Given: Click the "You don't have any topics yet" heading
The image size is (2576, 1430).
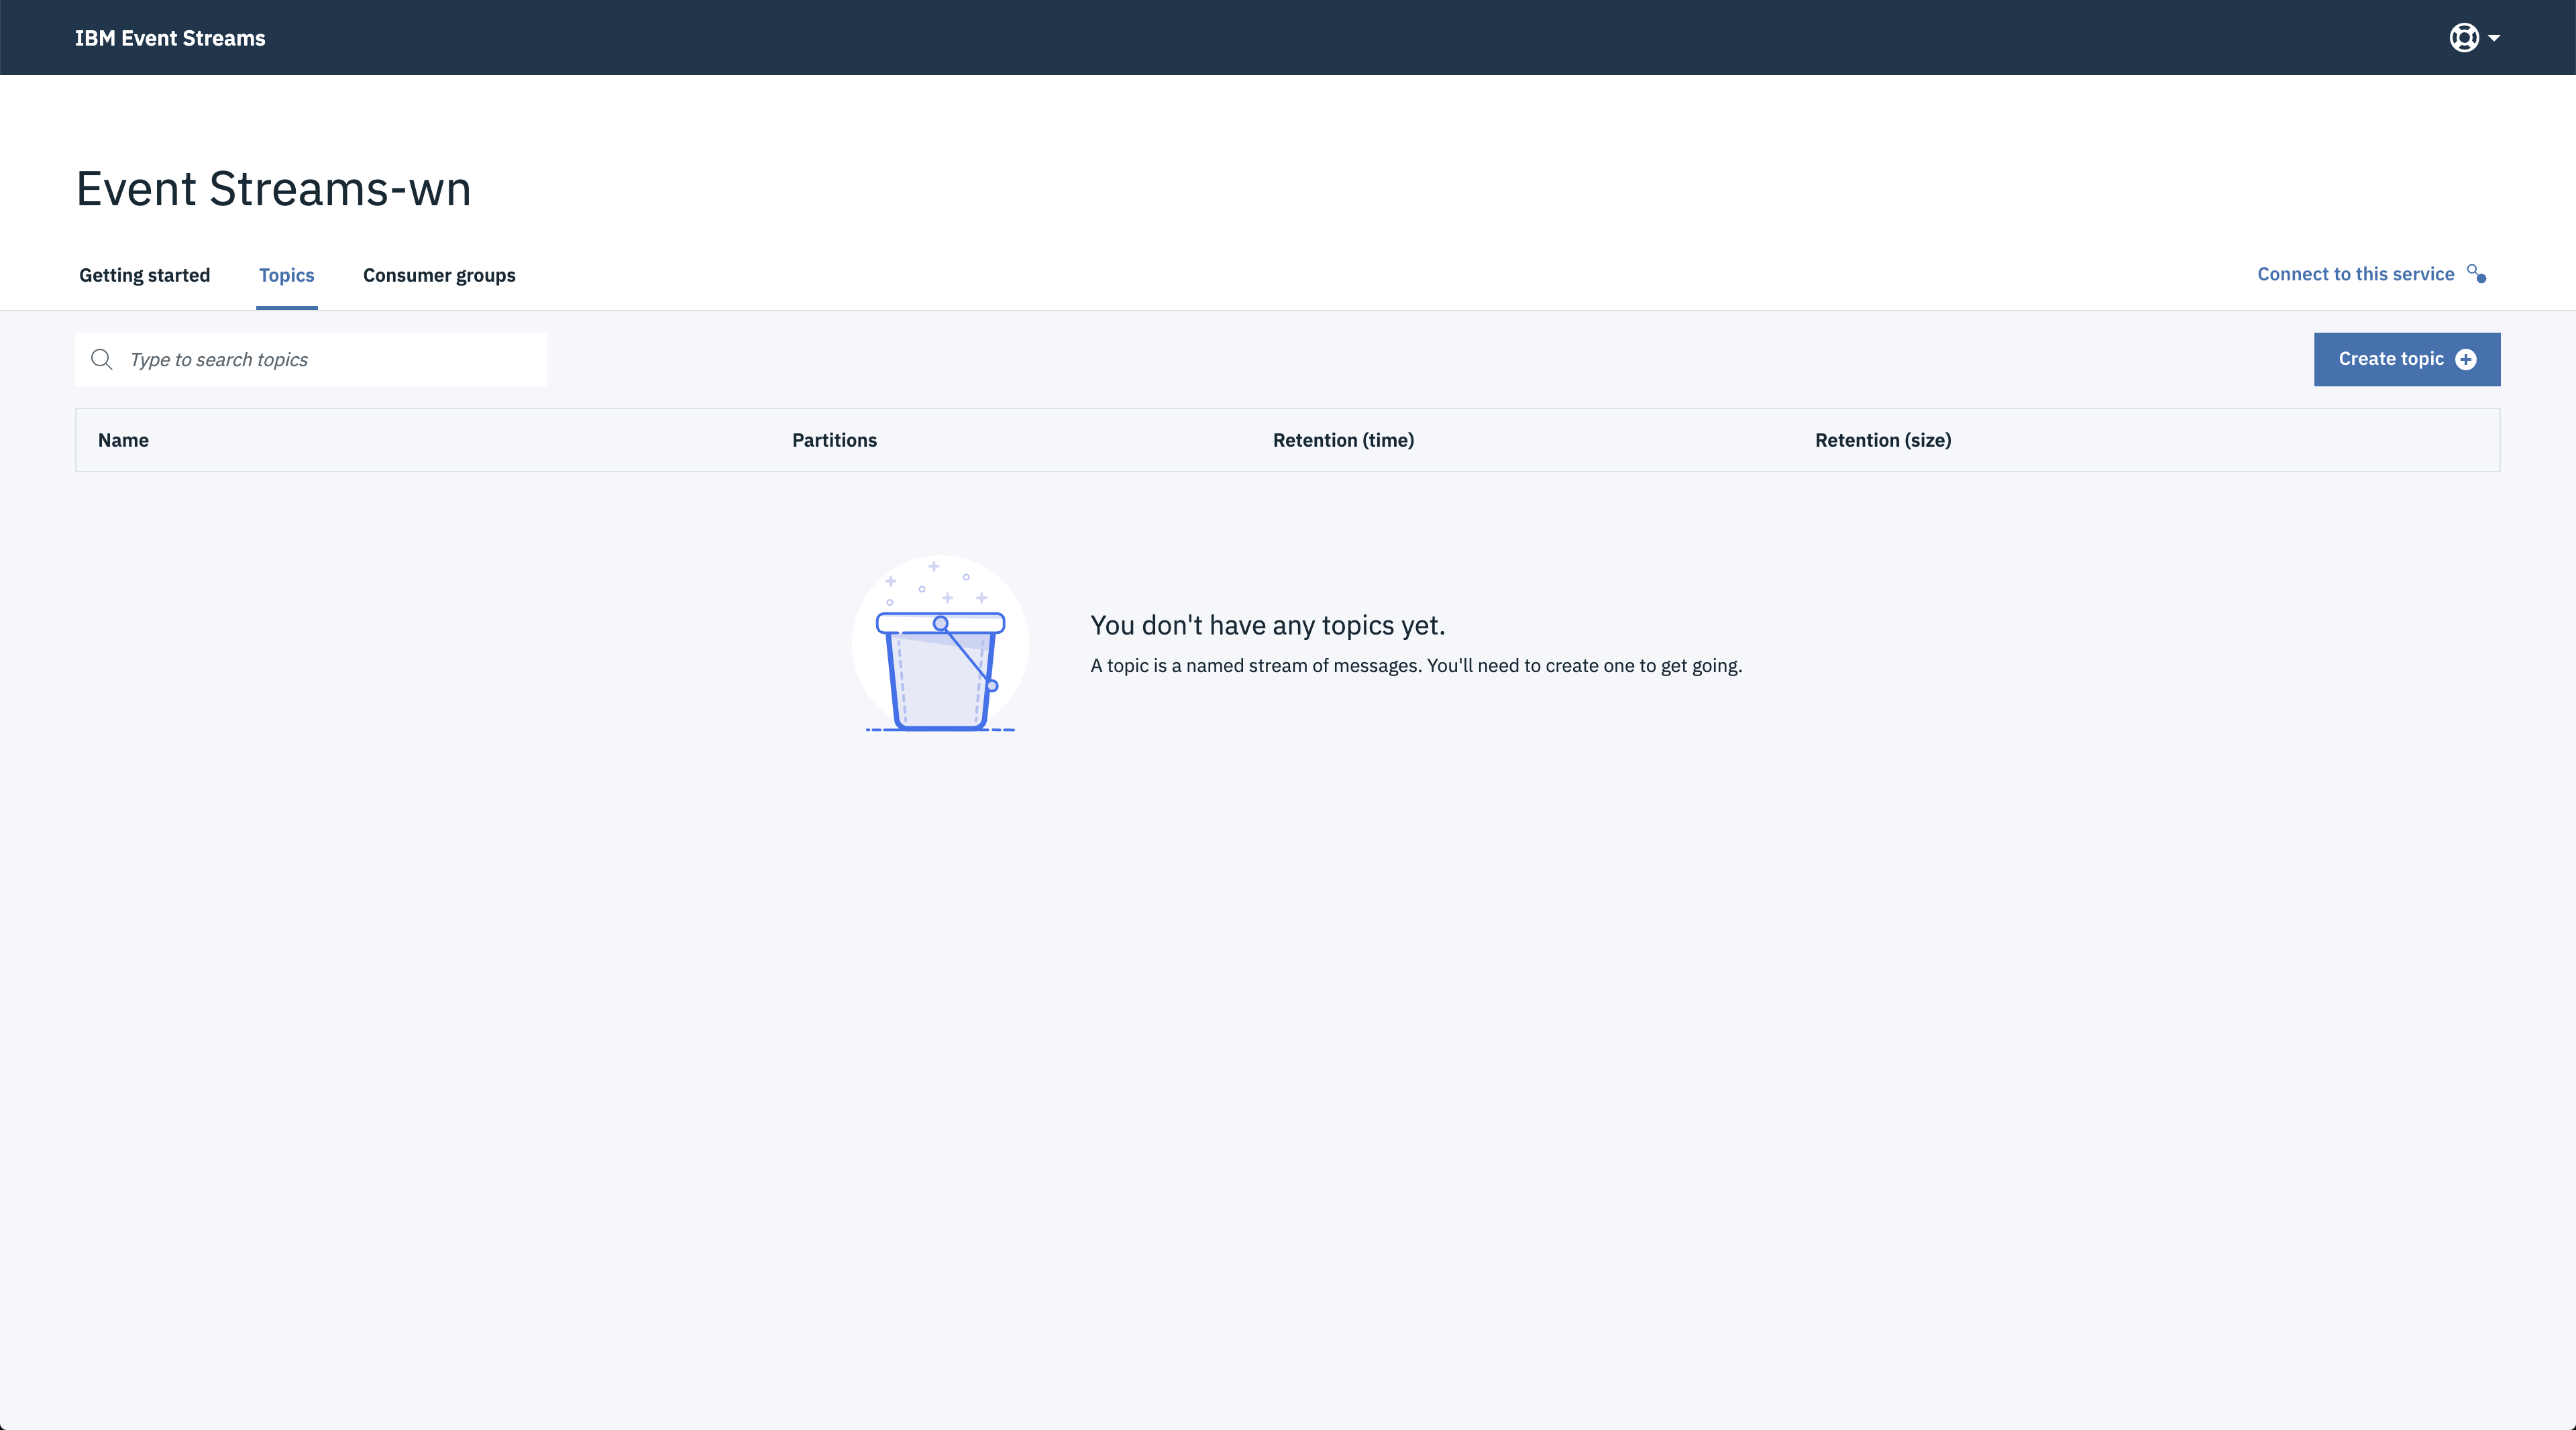Looking at the screenshot, I should coord(1267,625).
